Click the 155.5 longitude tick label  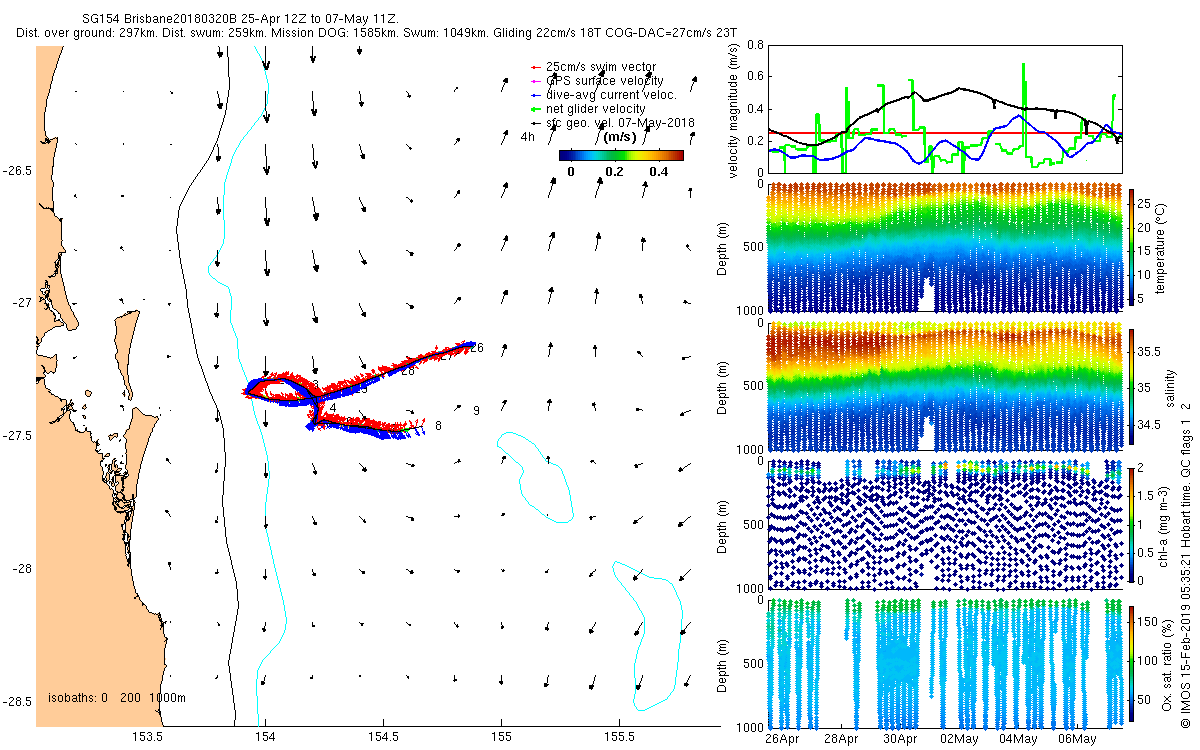coord(620,738)
